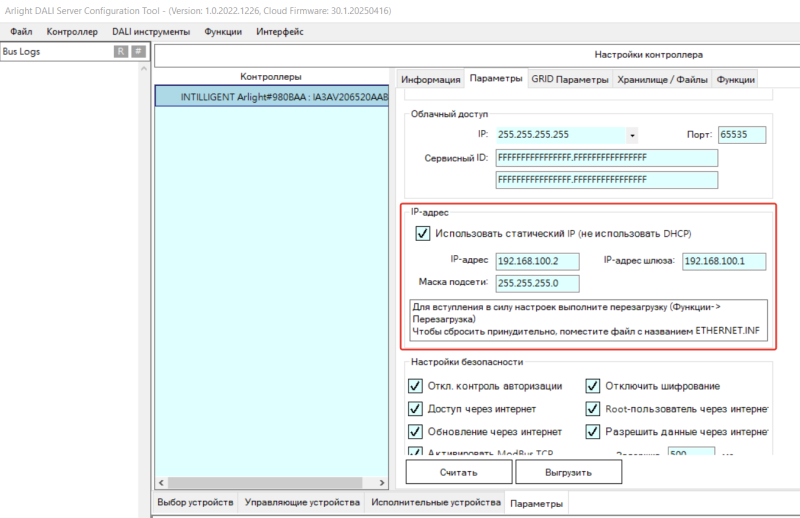Select the upper Параметры tab

click(496, 79)
